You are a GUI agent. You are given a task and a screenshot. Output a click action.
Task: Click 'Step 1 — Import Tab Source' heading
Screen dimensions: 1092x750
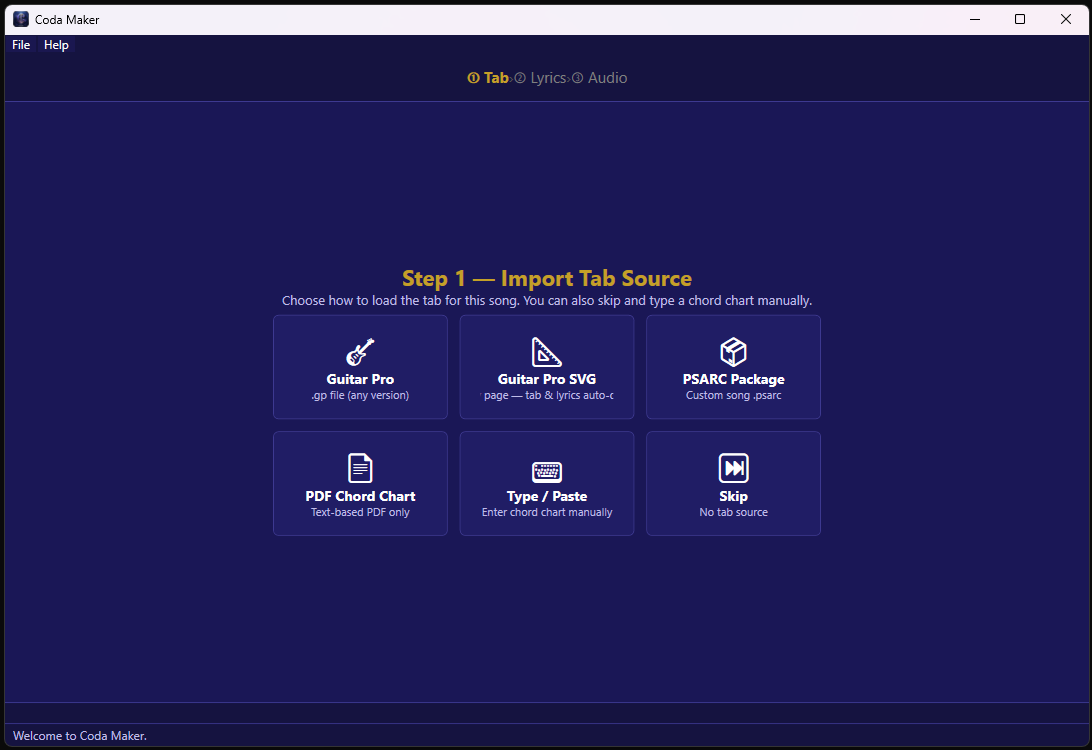pos(547,279)
